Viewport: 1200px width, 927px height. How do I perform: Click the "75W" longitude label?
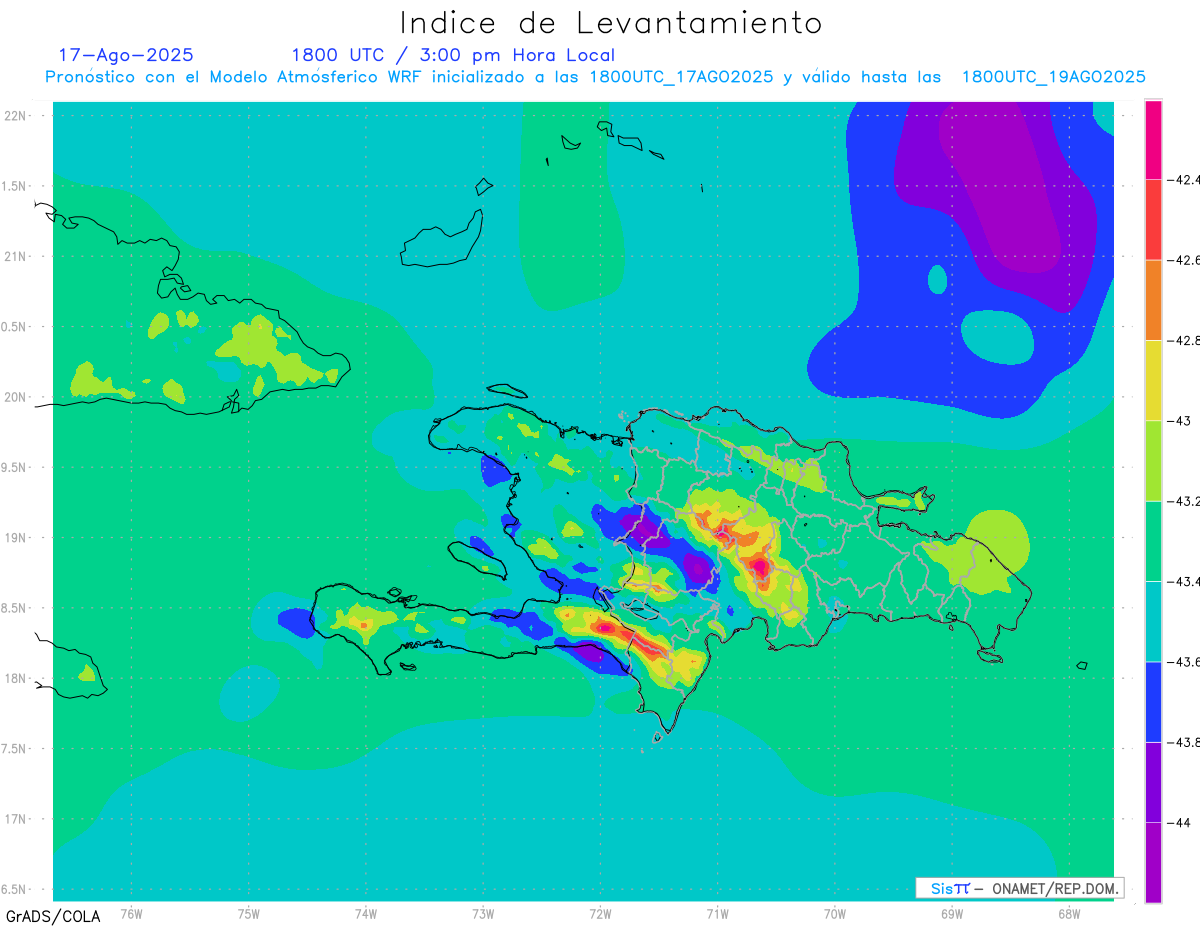(x=249, y=914)
